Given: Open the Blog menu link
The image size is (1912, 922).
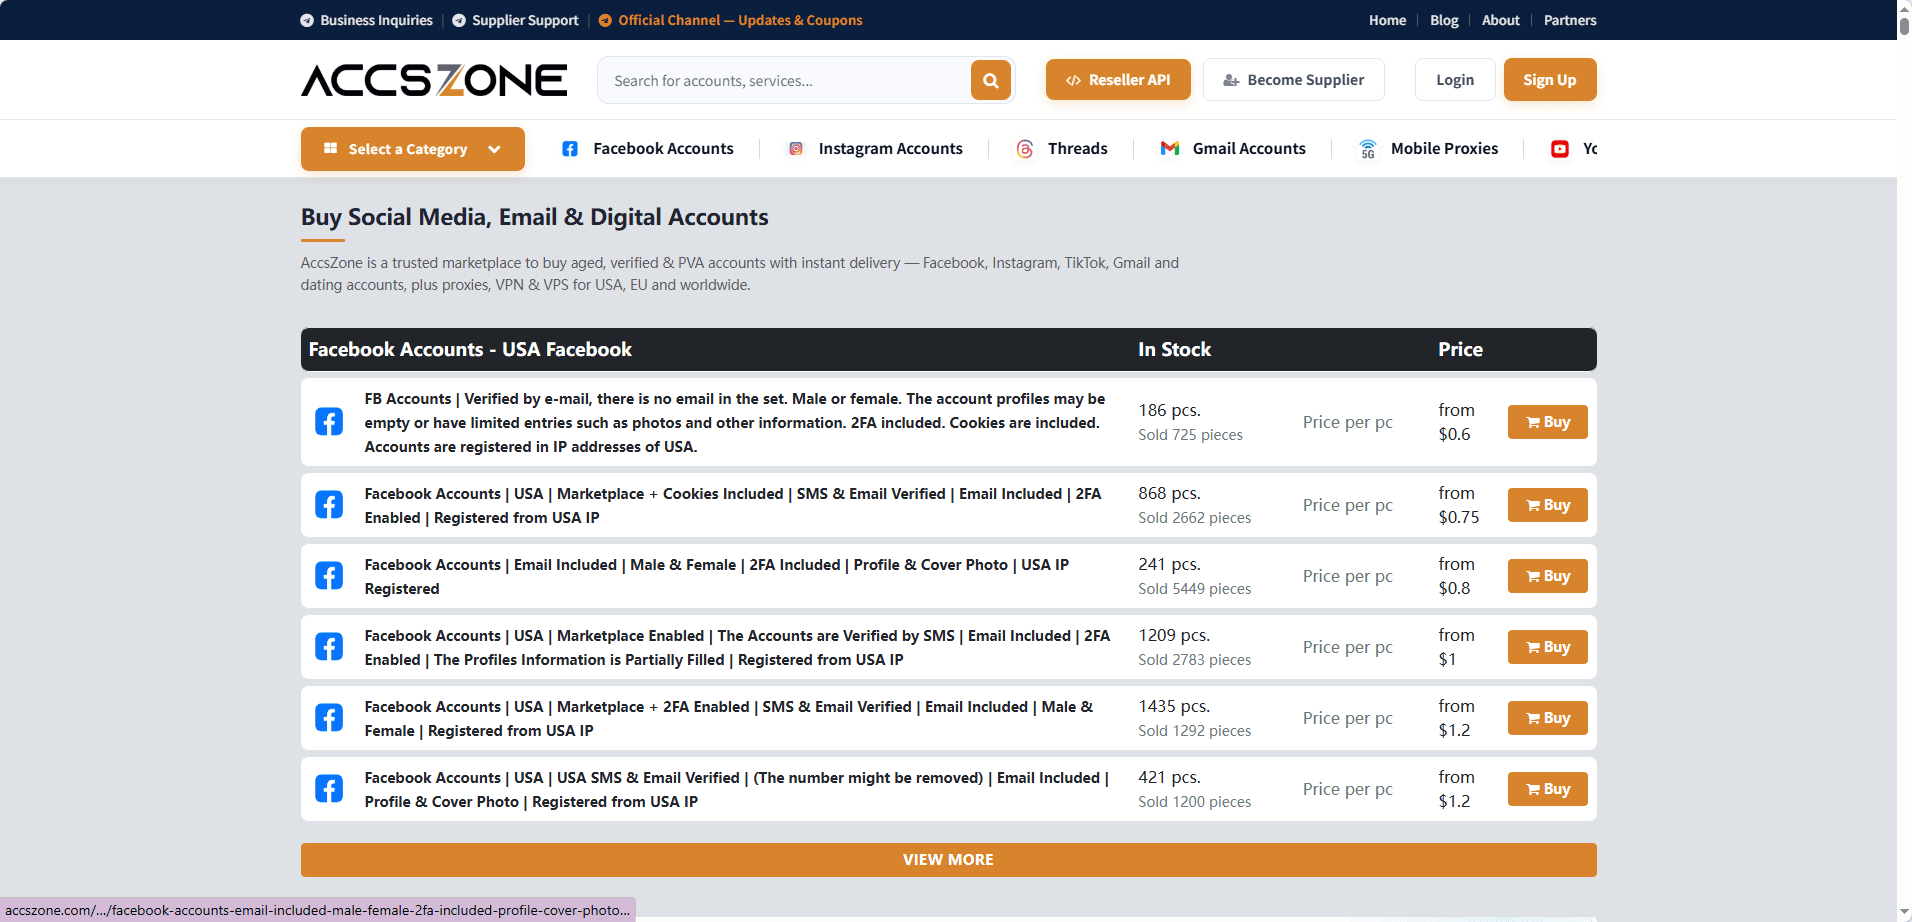Looking at the screenshot, I should (x=1444, y=20).
